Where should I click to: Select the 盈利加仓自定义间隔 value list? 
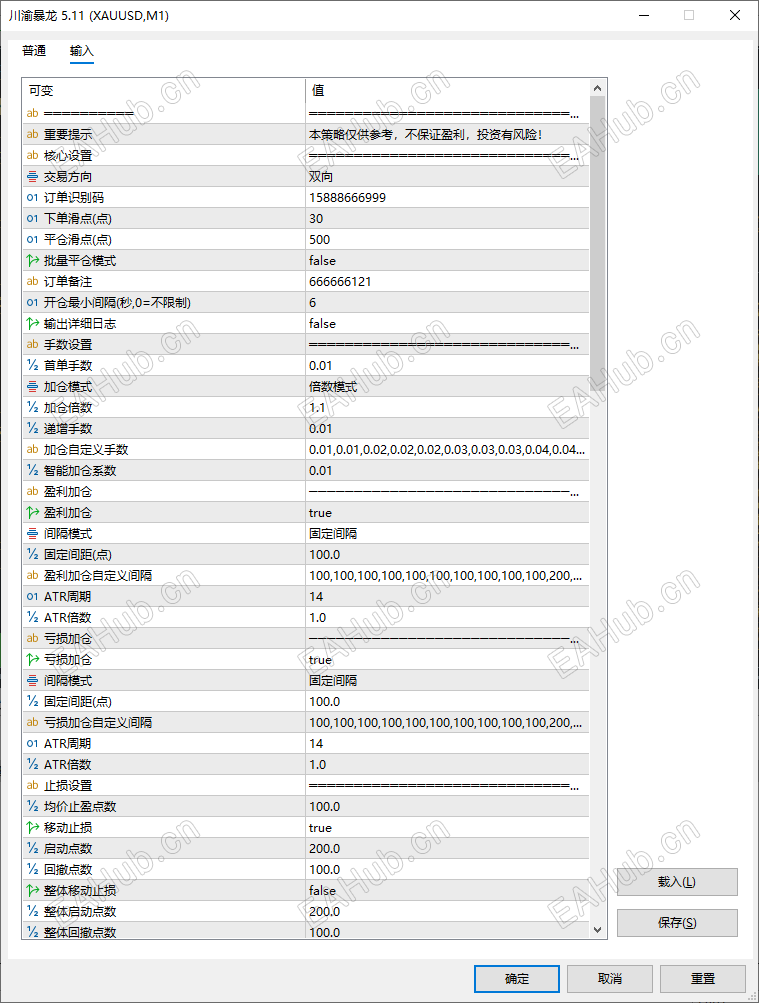pos(445,576)
